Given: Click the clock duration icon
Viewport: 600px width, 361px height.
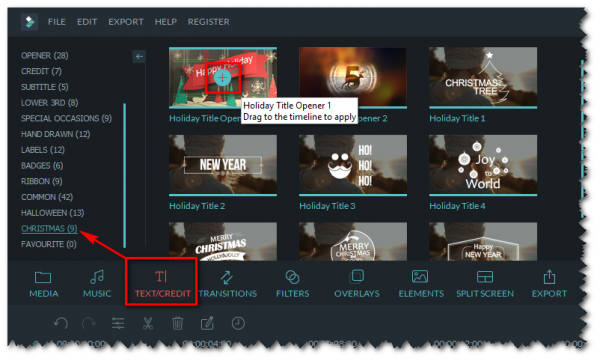Looking at the screenshot, I should (238, 323).
